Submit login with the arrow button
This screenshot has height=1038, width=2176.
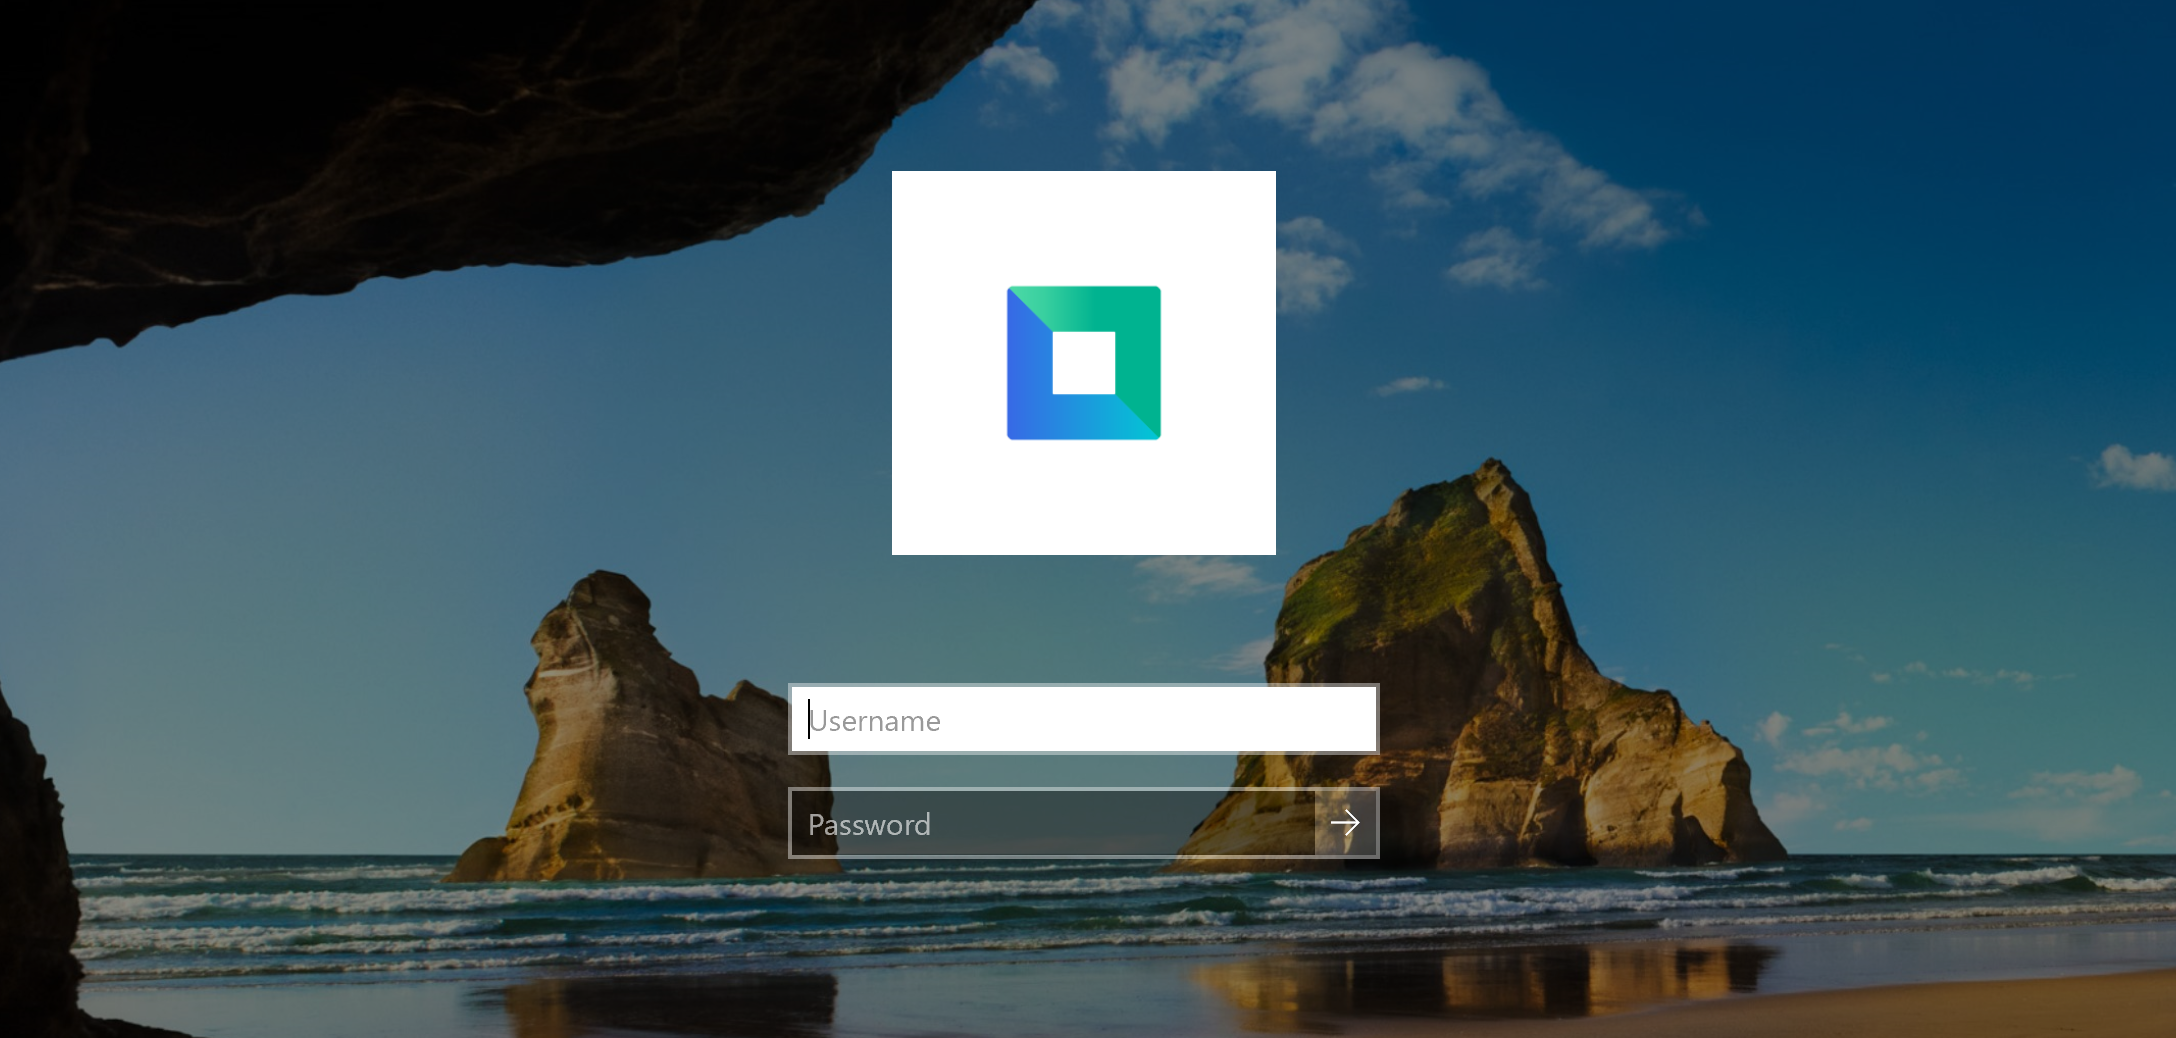point(1346,823)
